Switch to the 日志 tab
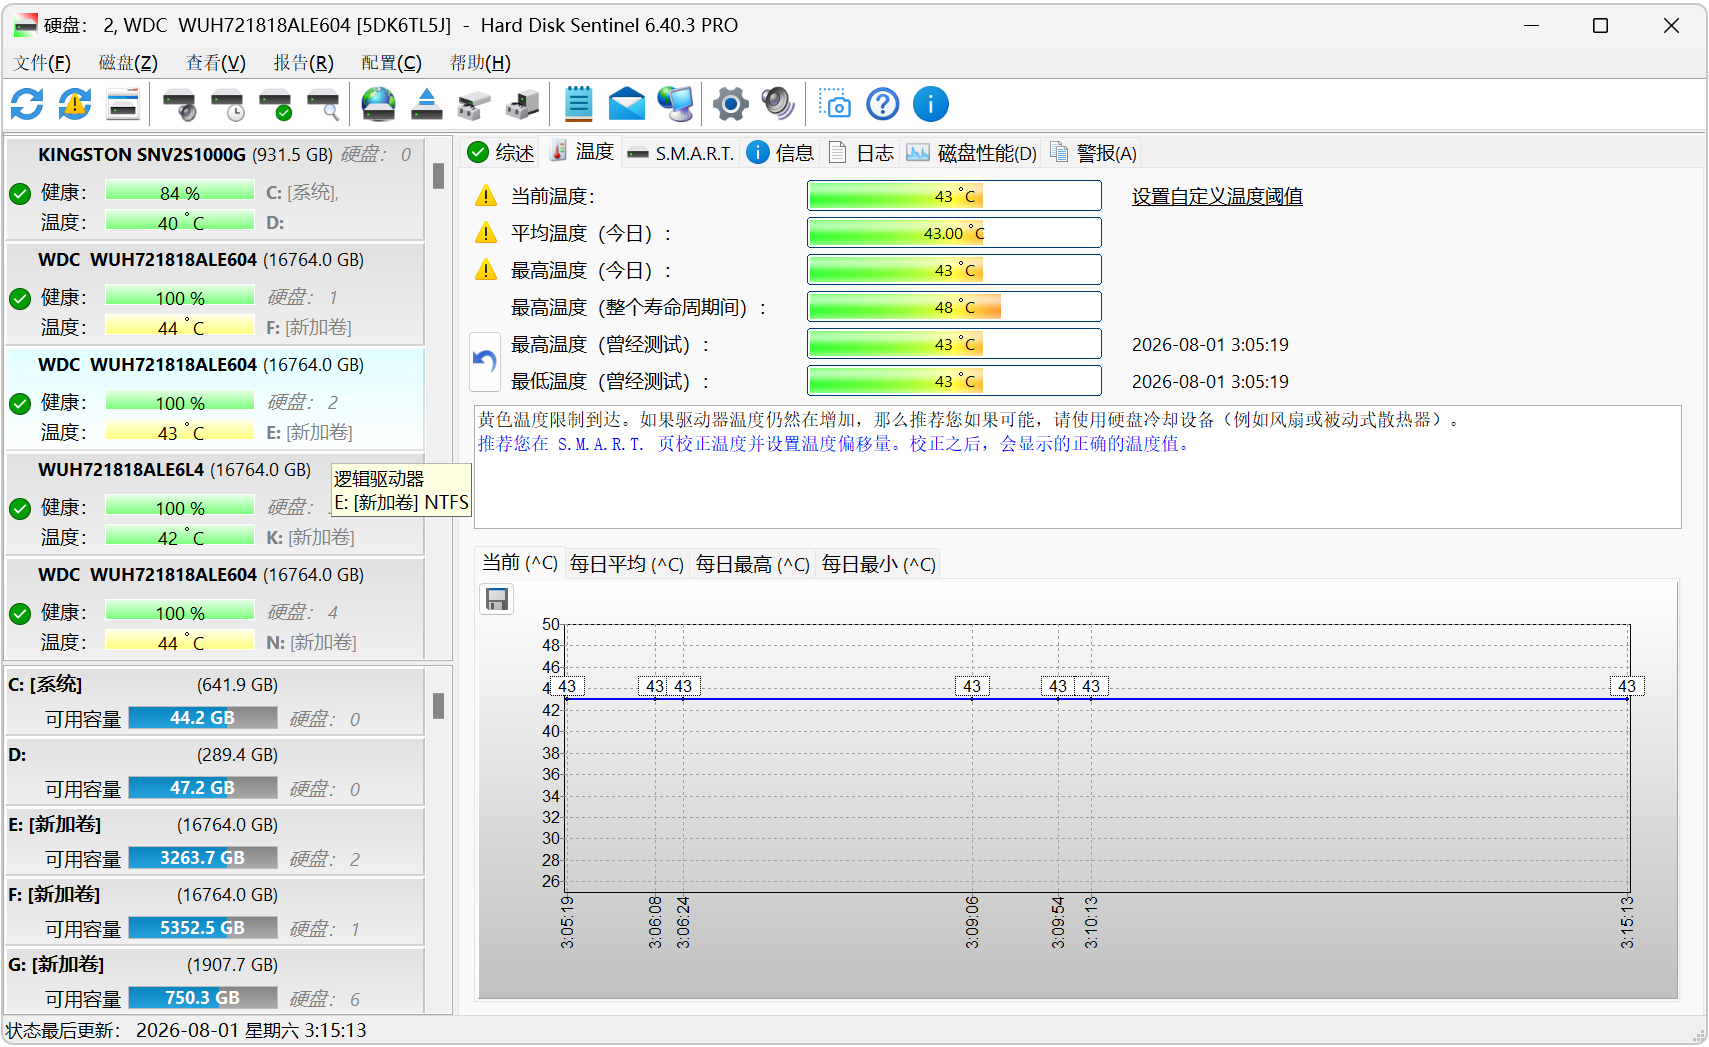This screenshot has width=1709, height=1047. (861, 153)
